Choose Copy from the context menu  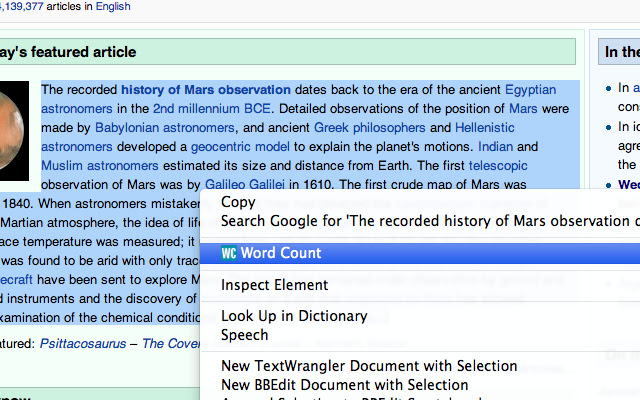pos(238,203)
